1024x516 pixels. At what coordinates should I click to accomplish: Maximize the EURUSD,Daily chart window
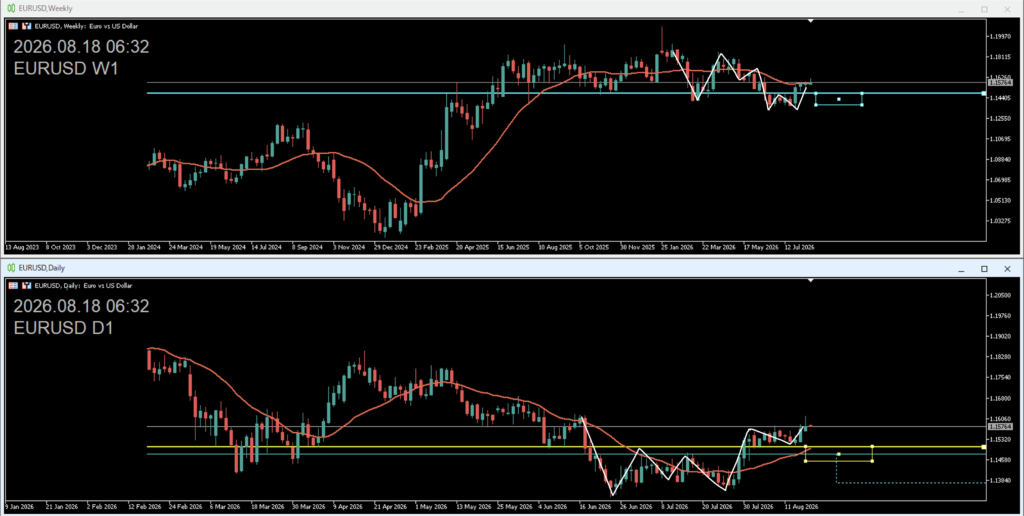[984, 268]
